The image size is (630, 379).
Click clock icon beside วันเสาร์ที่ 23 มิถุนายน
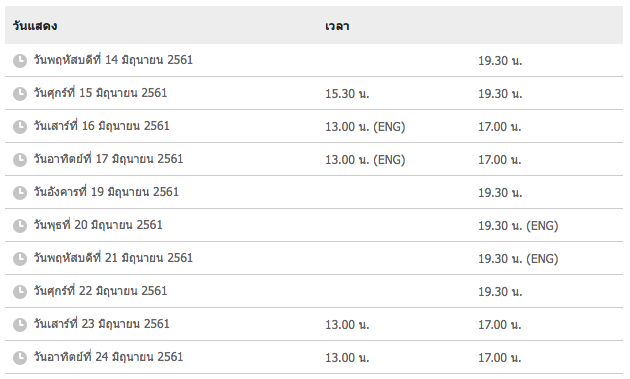(20, 324)
